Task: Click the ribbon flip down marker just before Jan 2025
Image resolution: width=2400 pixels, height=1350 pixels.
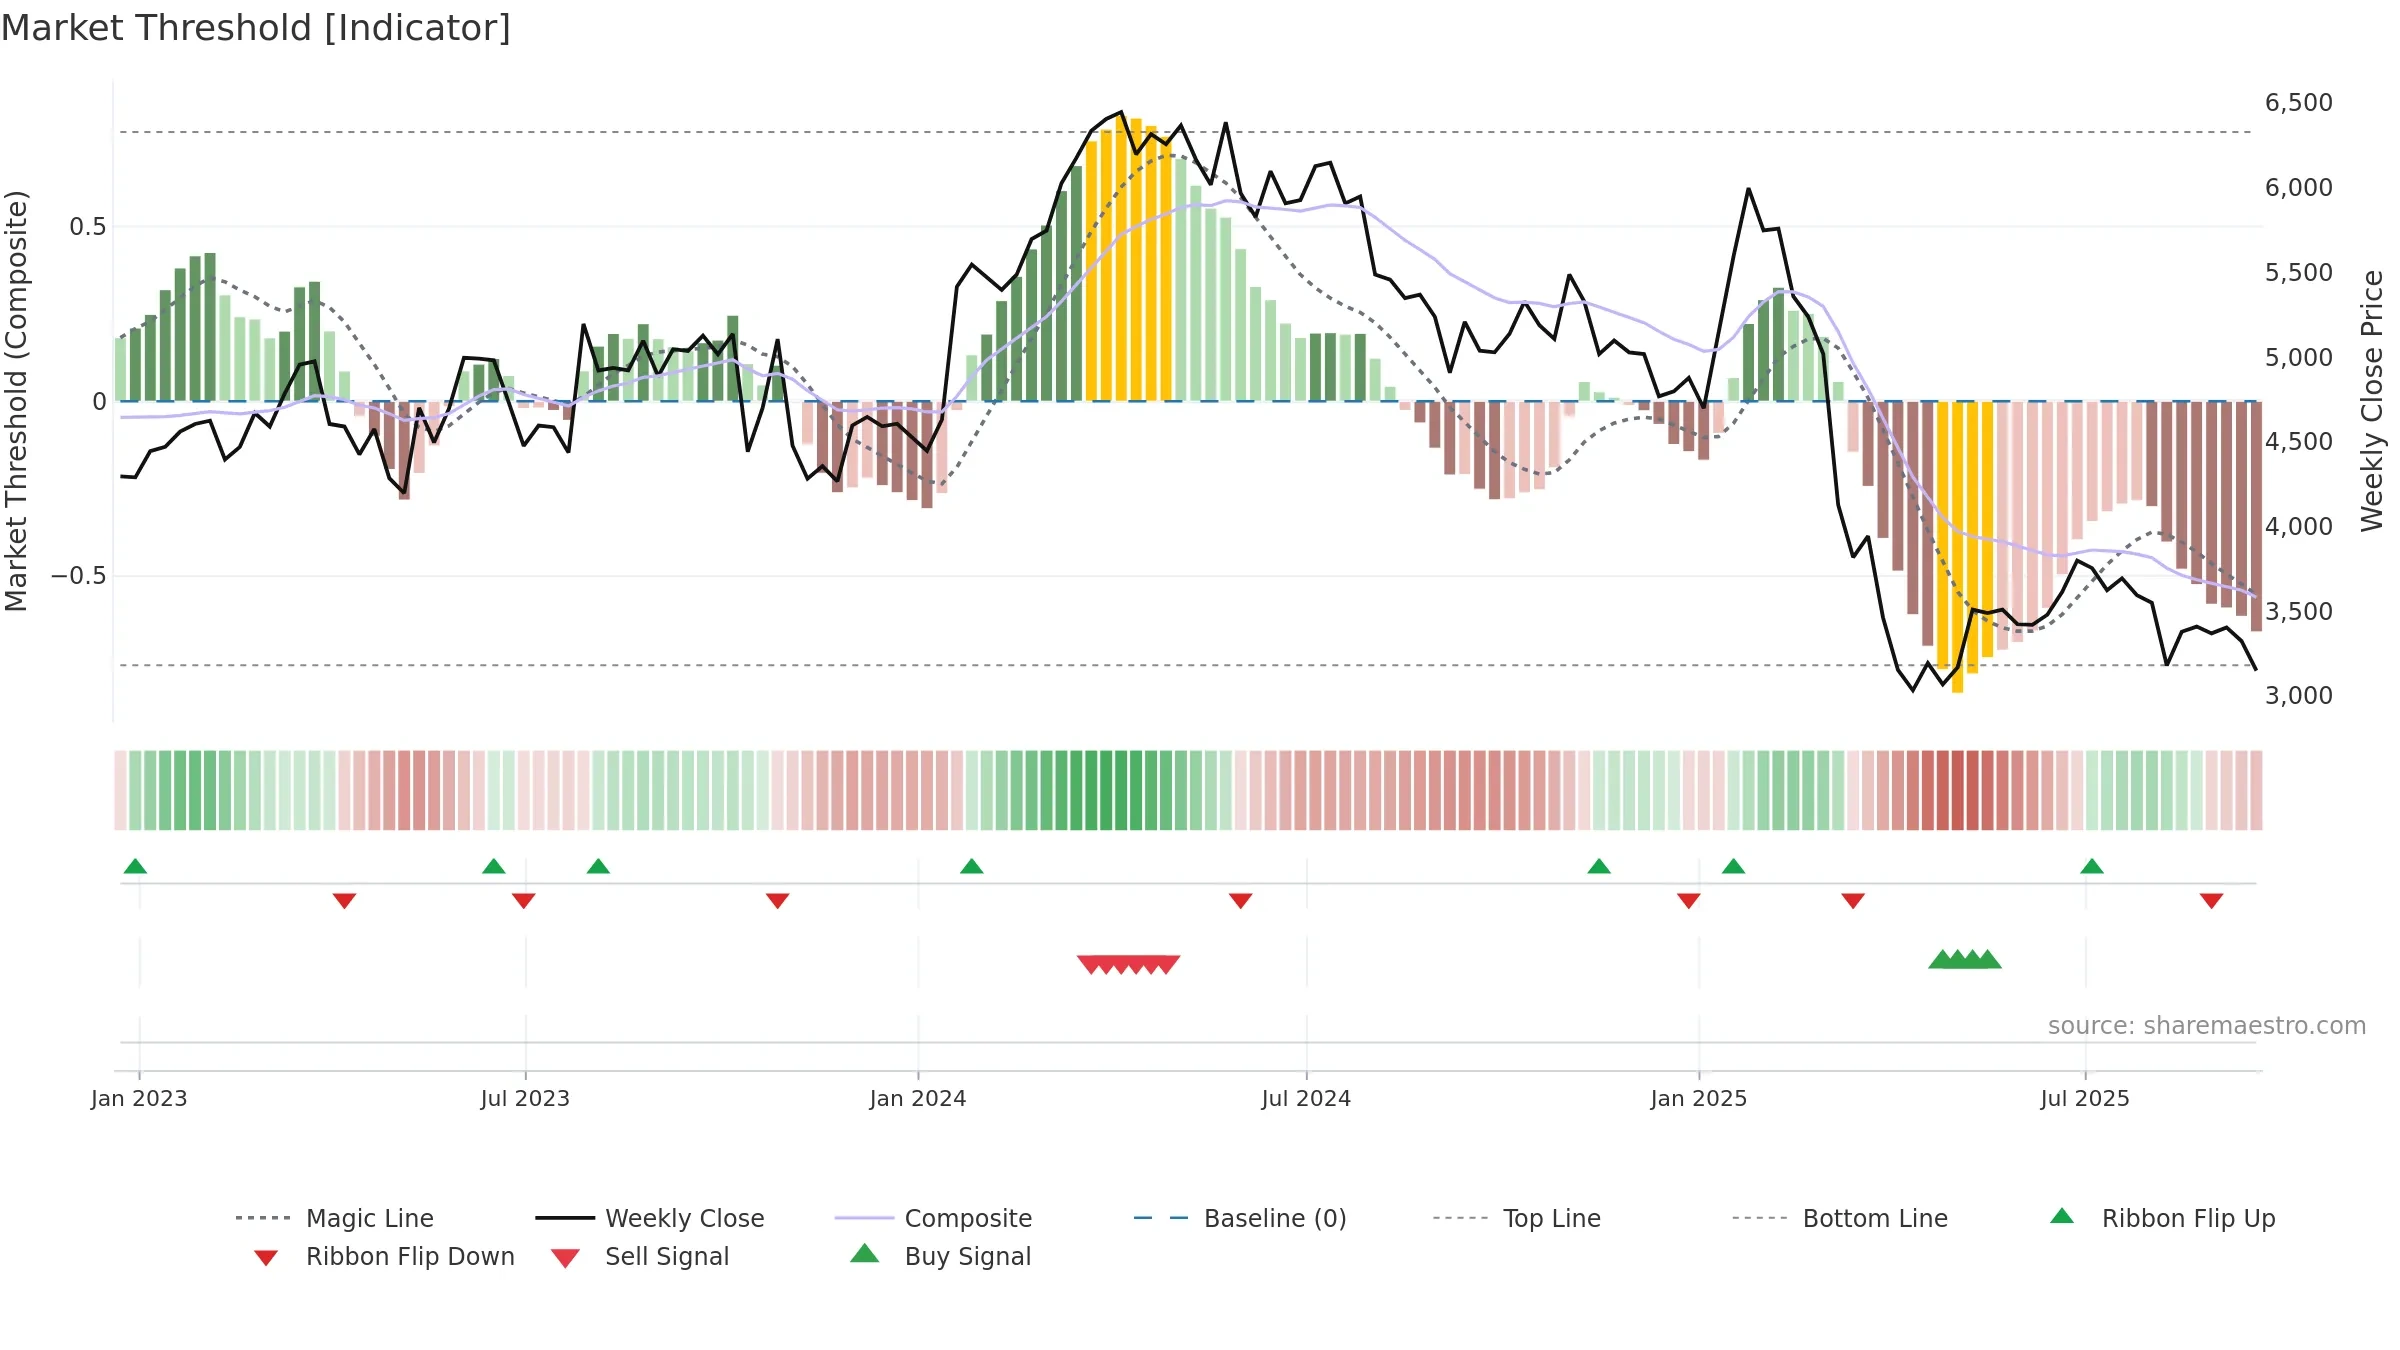Action: tap(1689, 901)
